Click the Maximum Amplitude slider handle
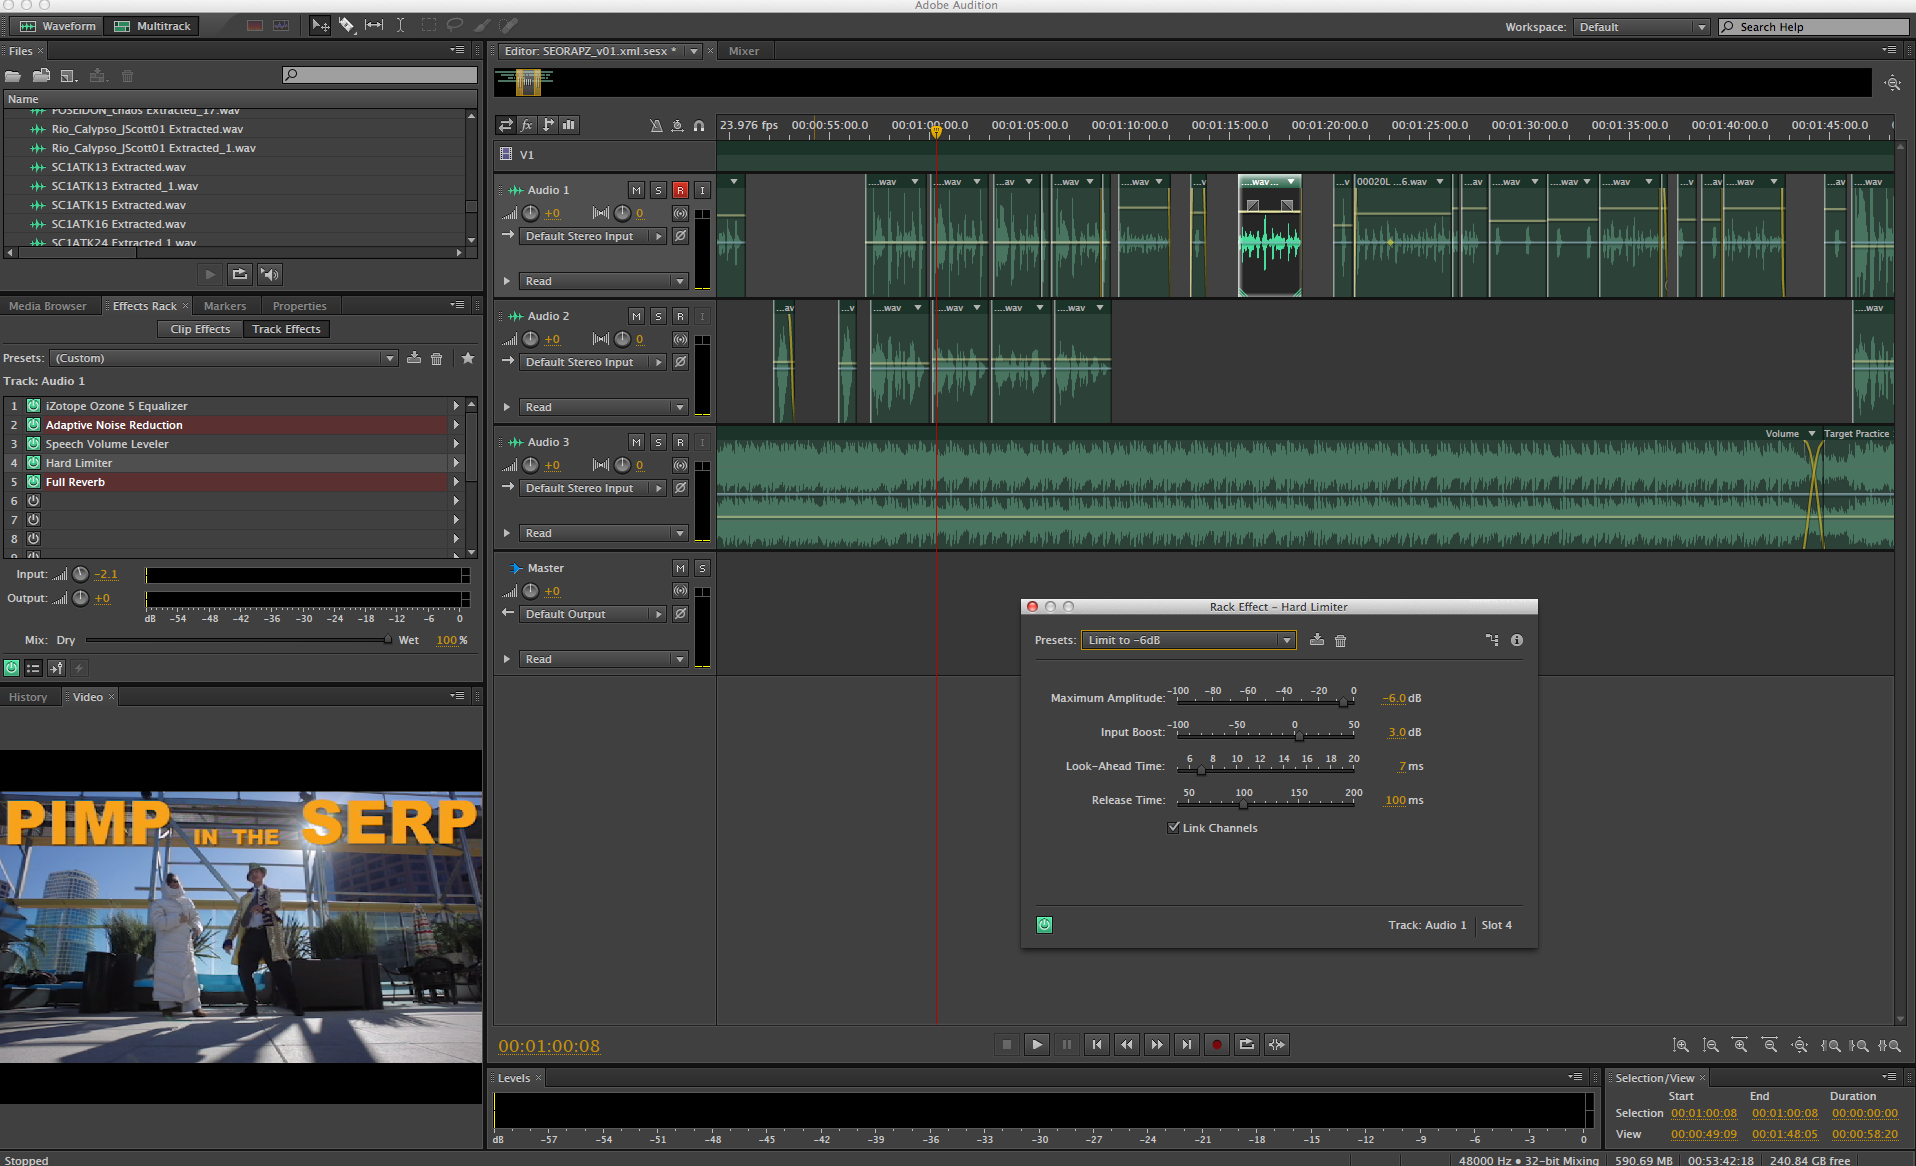The image size is (1916, 1166). (1343, 702)
